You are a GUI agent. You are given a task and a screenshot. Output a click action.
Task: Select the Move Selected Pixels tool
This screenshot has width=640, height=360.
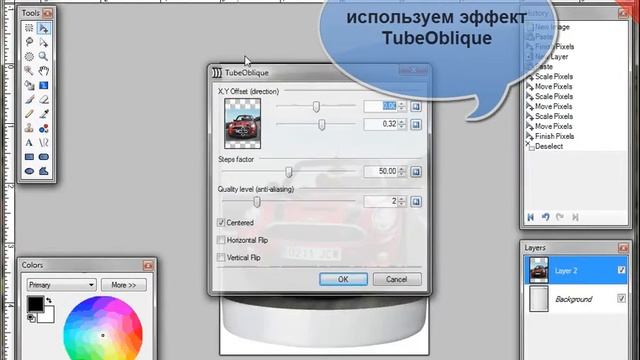[x=43, y=28]
